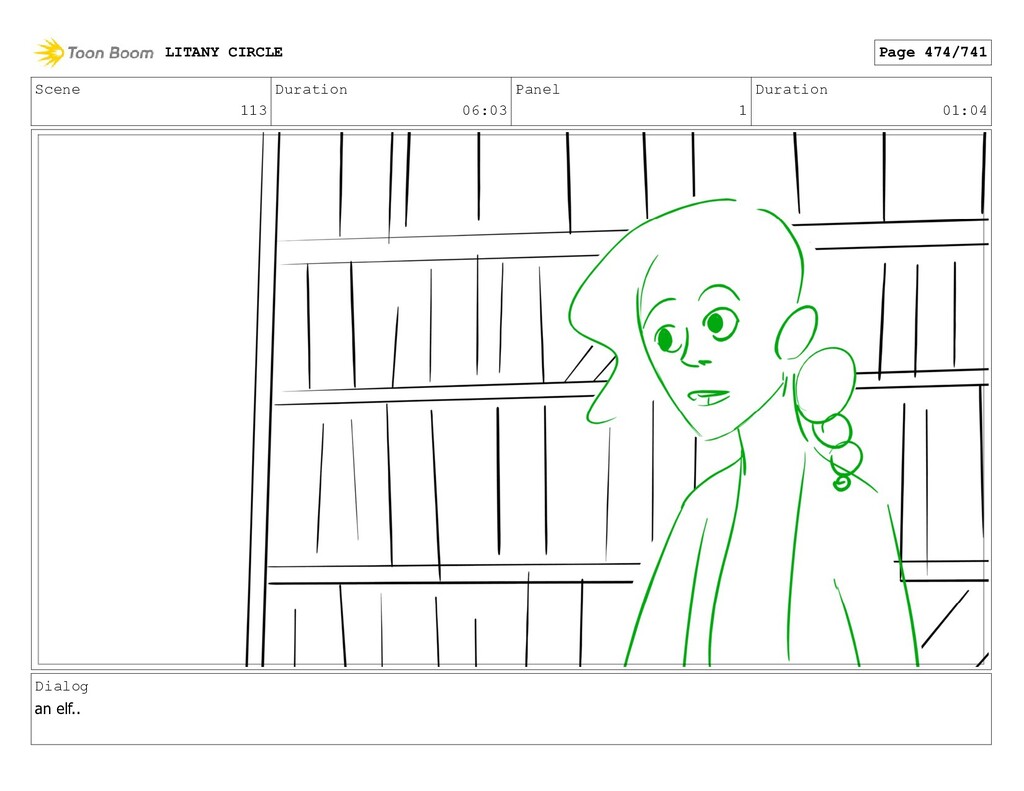
Task: Click panel duration value 01:04
Action: coord(965,110)
